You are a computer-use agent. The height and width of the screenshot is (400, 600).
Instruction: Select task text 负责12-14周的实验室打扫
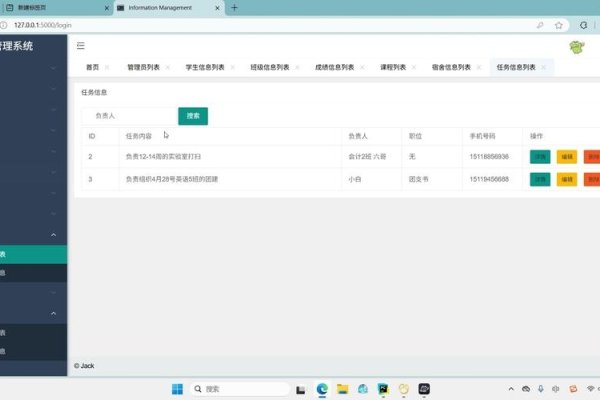coord(163,157)
